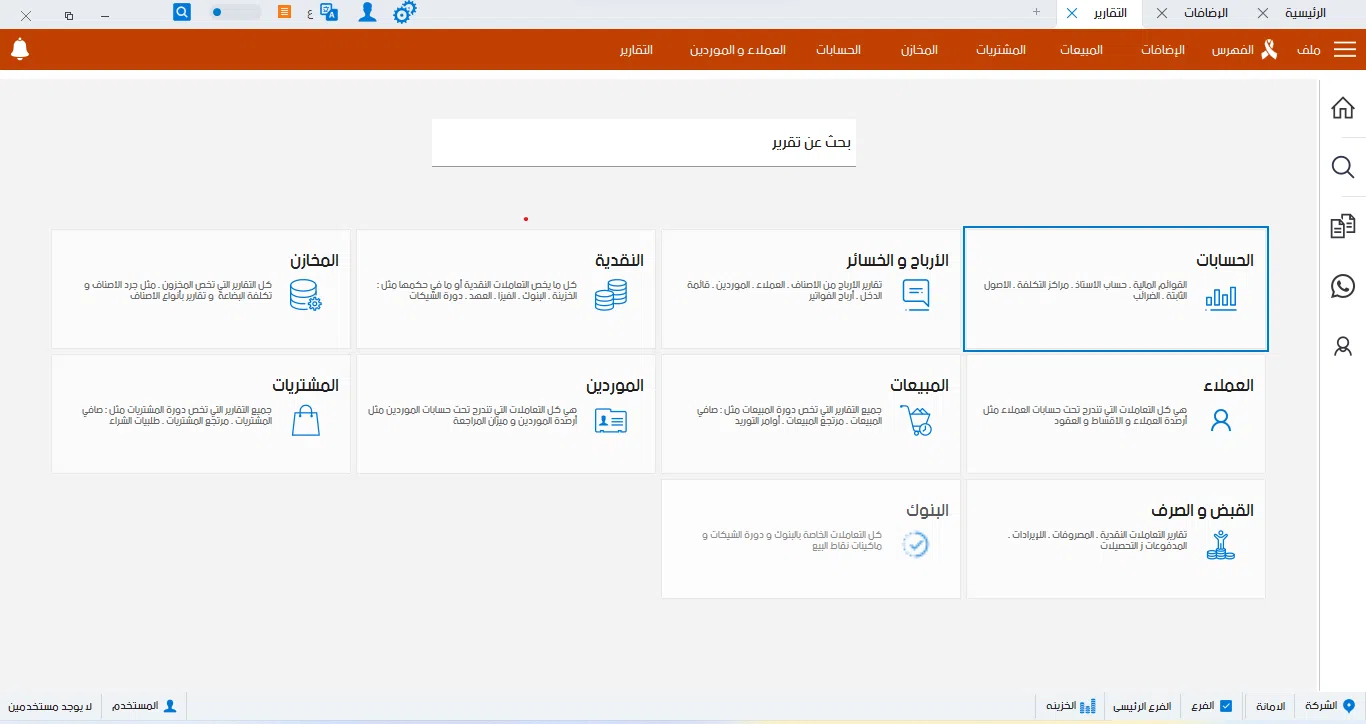Click the magnifier search icon in the title bar
Viewport: 1366px width, 724px height.
[x=180, y=11]
